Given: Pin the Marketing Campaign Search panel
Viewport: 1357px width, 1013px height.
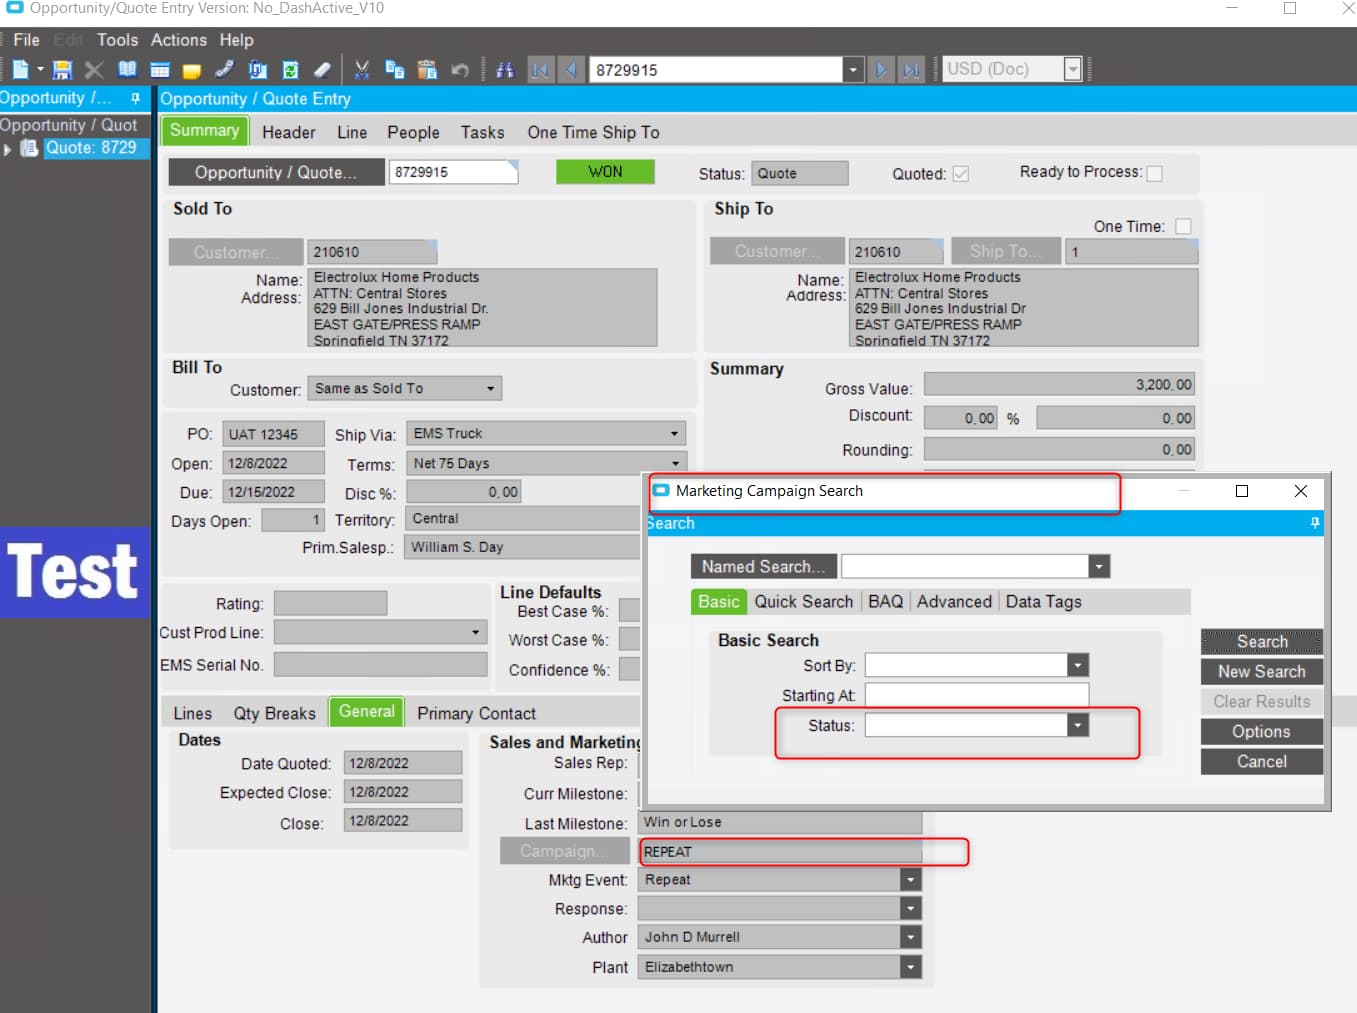Looking at the screenshot, I should [x=1314, y=523].
